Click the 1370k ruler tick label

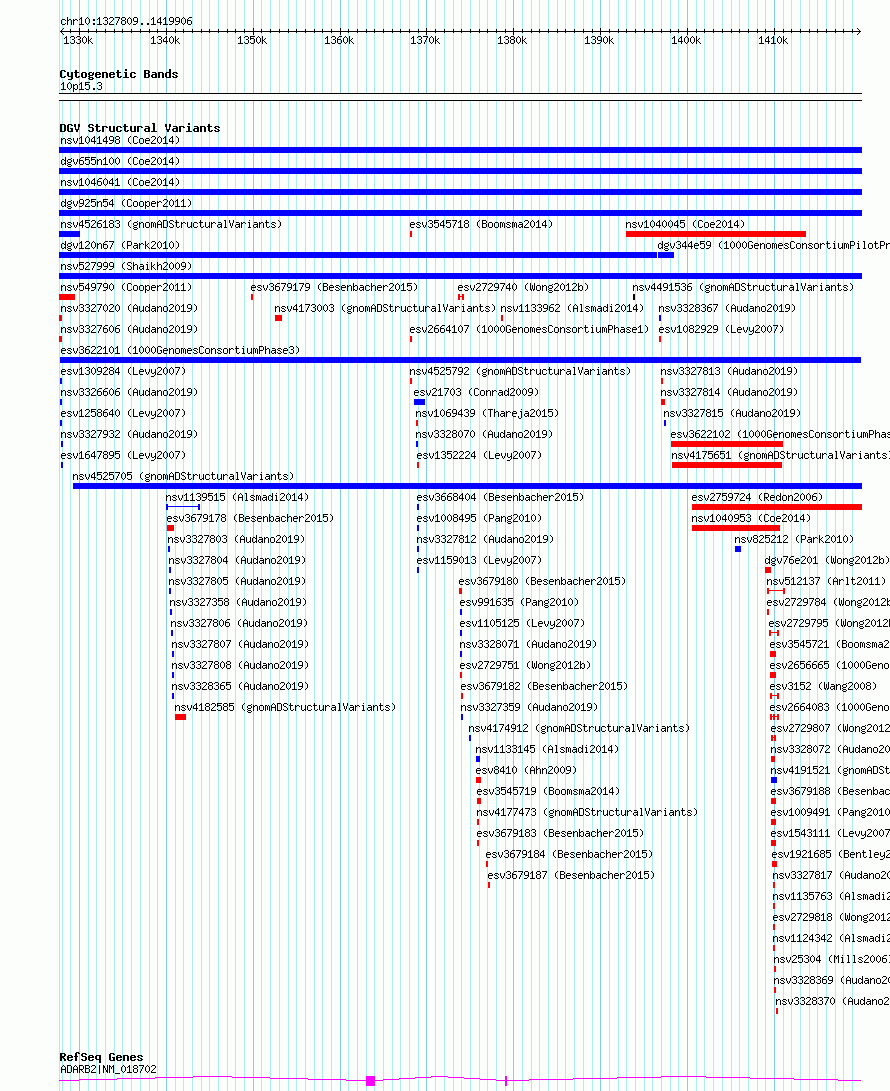[x=425, y=40]
